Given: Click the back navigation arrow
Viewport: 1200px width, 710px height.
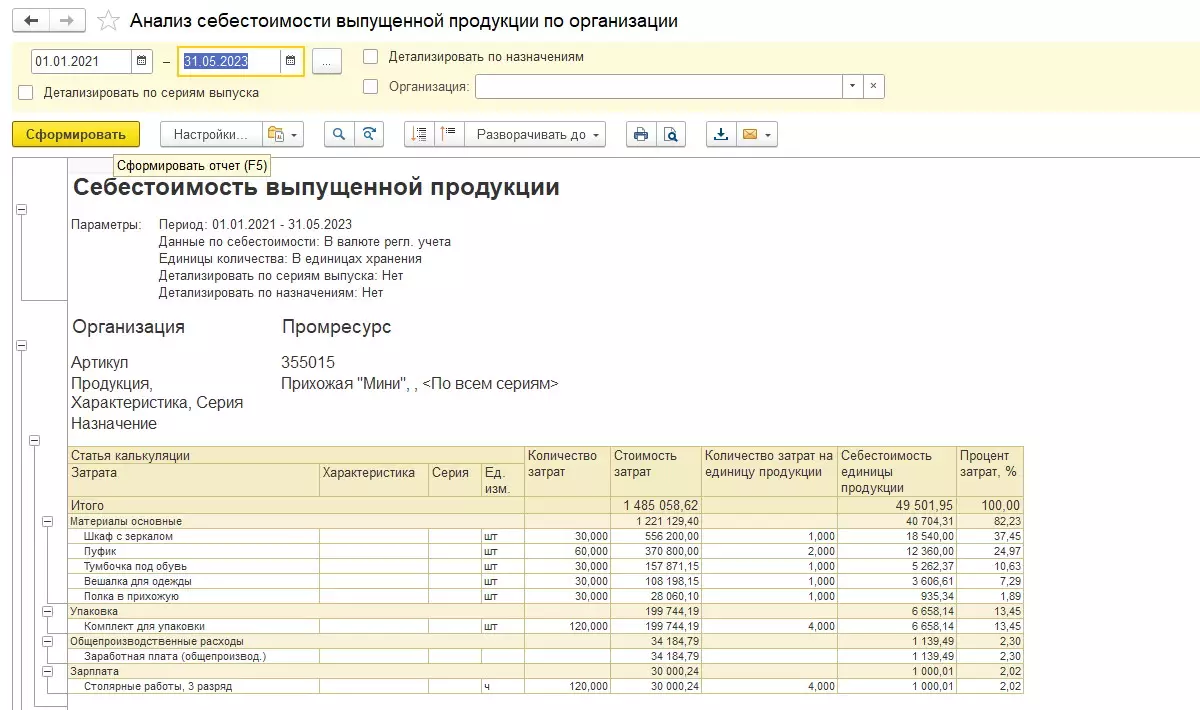Looking at the screenshot, I should pos(32,21).
